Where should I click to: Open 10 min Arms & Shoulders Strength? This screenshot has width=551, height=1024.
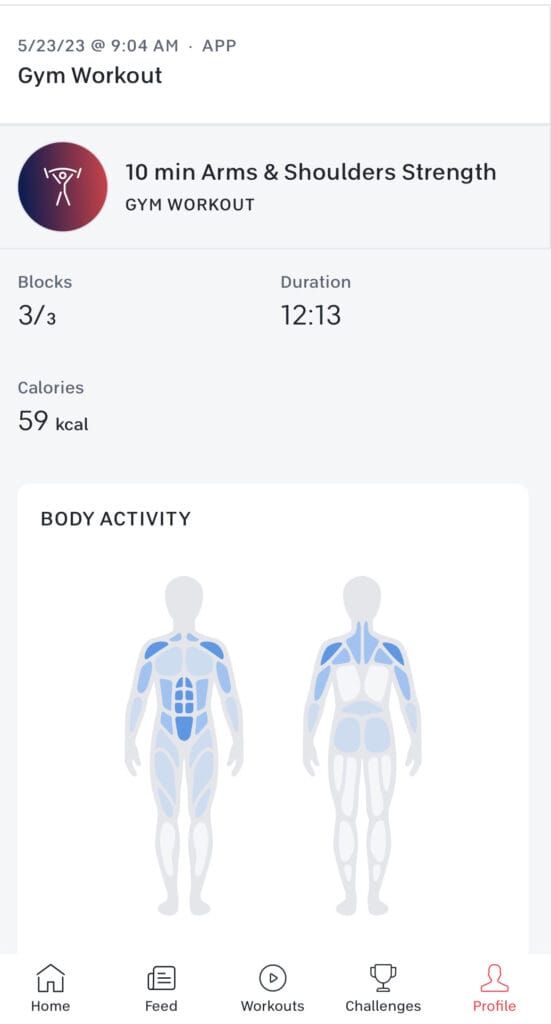pyautogui.click(x=310, y=172)
